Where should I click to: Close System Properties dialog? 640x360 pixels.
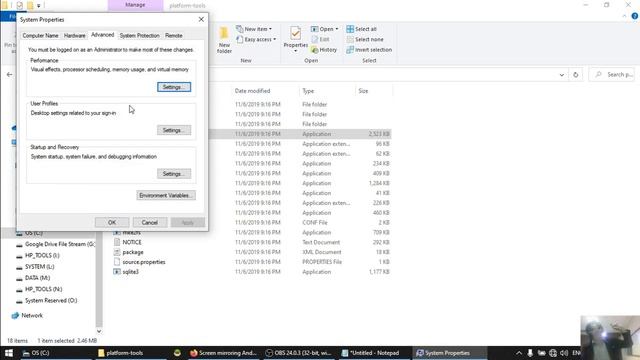[x=201, y=19]
